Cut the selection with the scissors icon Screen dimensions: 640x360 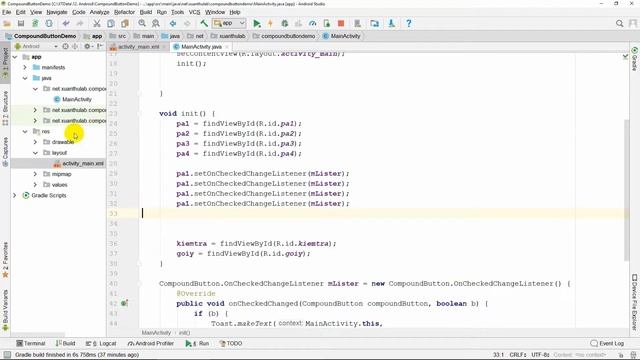tap(97, 23)
